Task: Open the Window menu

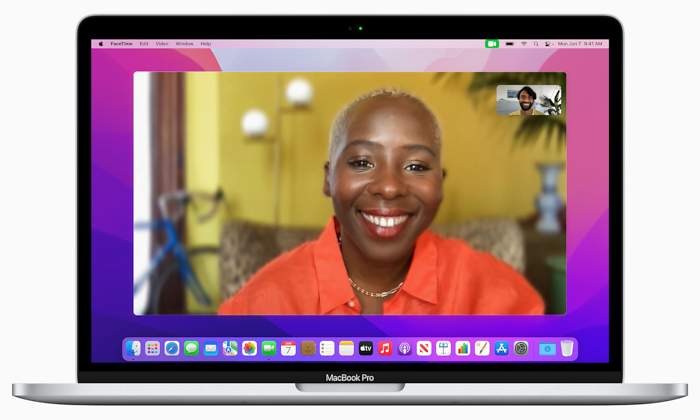Action: 184,44
